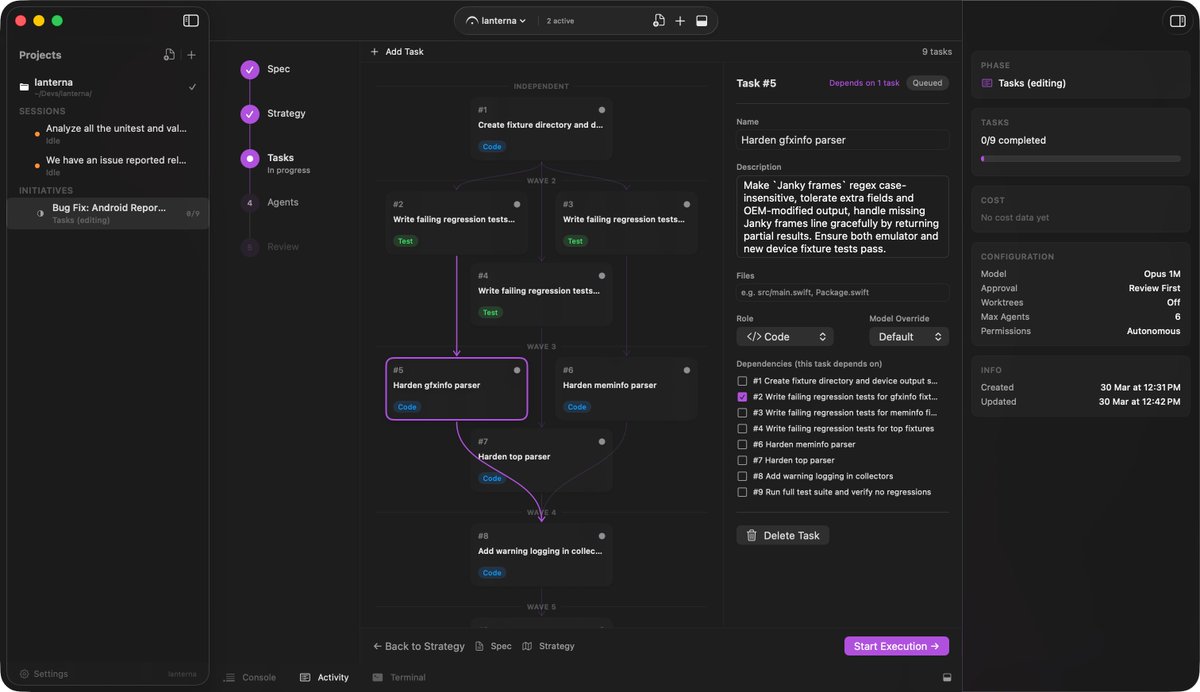Click the Terminal tab icon

point(377,677)
